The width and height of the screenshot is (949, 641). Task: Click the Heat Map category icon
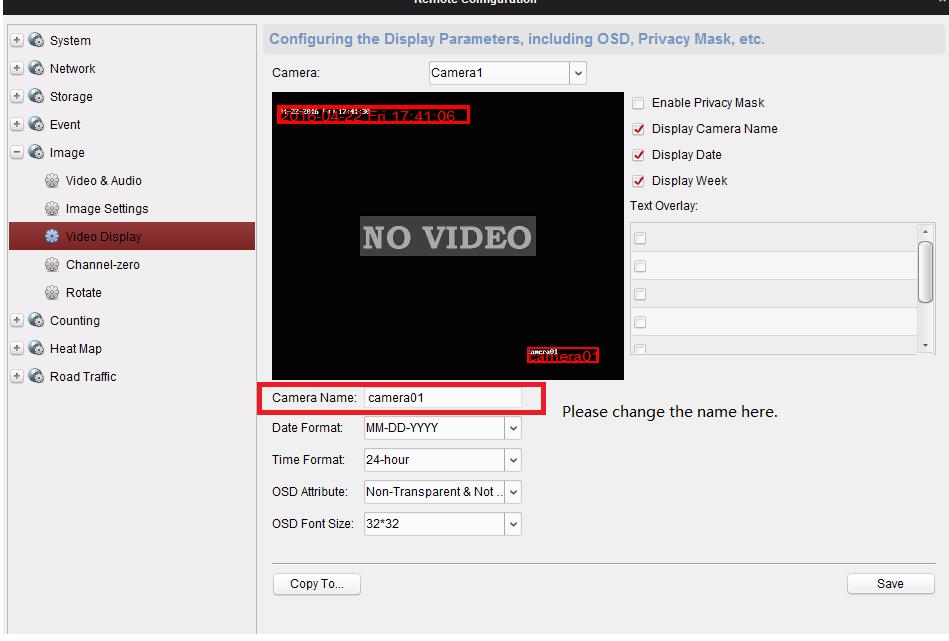(x=37, y=349)
